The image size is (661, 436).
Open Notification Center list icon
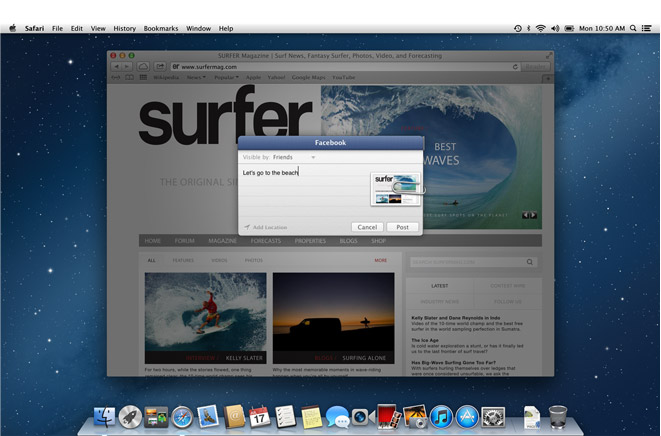click(647, 28)
